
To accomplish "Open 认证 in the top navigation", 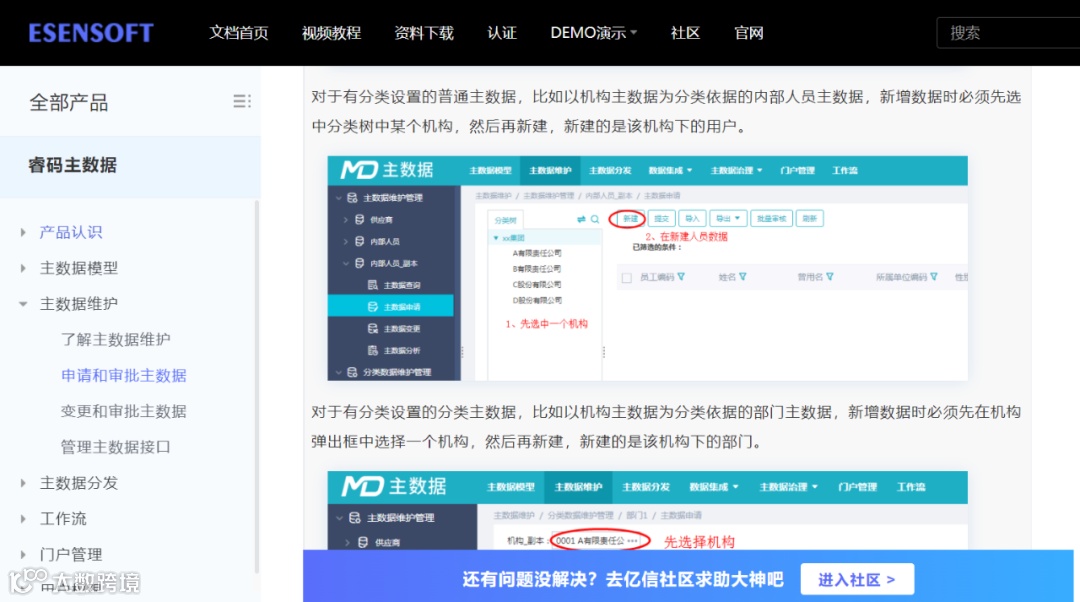I will click(x=501, y=33).
